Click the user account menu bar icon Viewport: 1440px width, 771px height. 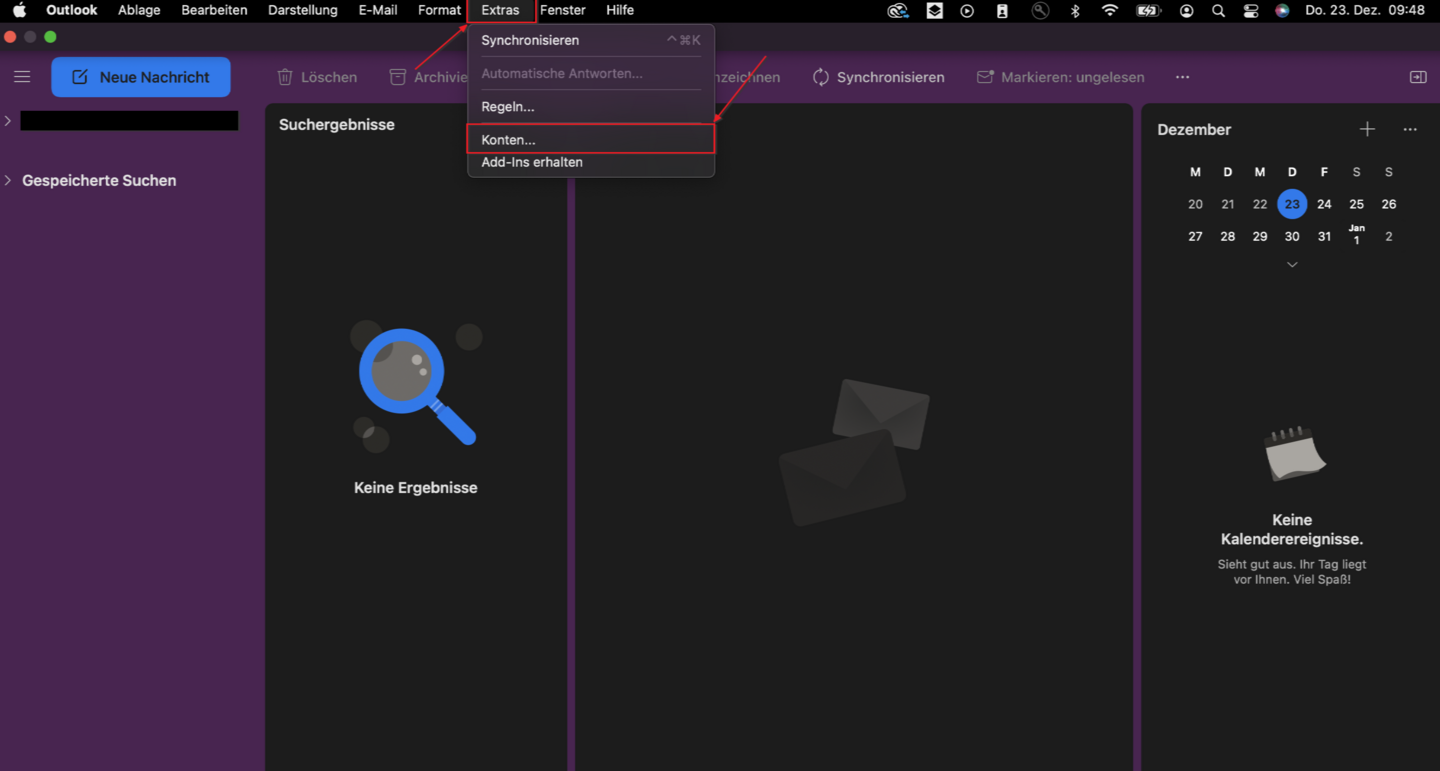1187,10
